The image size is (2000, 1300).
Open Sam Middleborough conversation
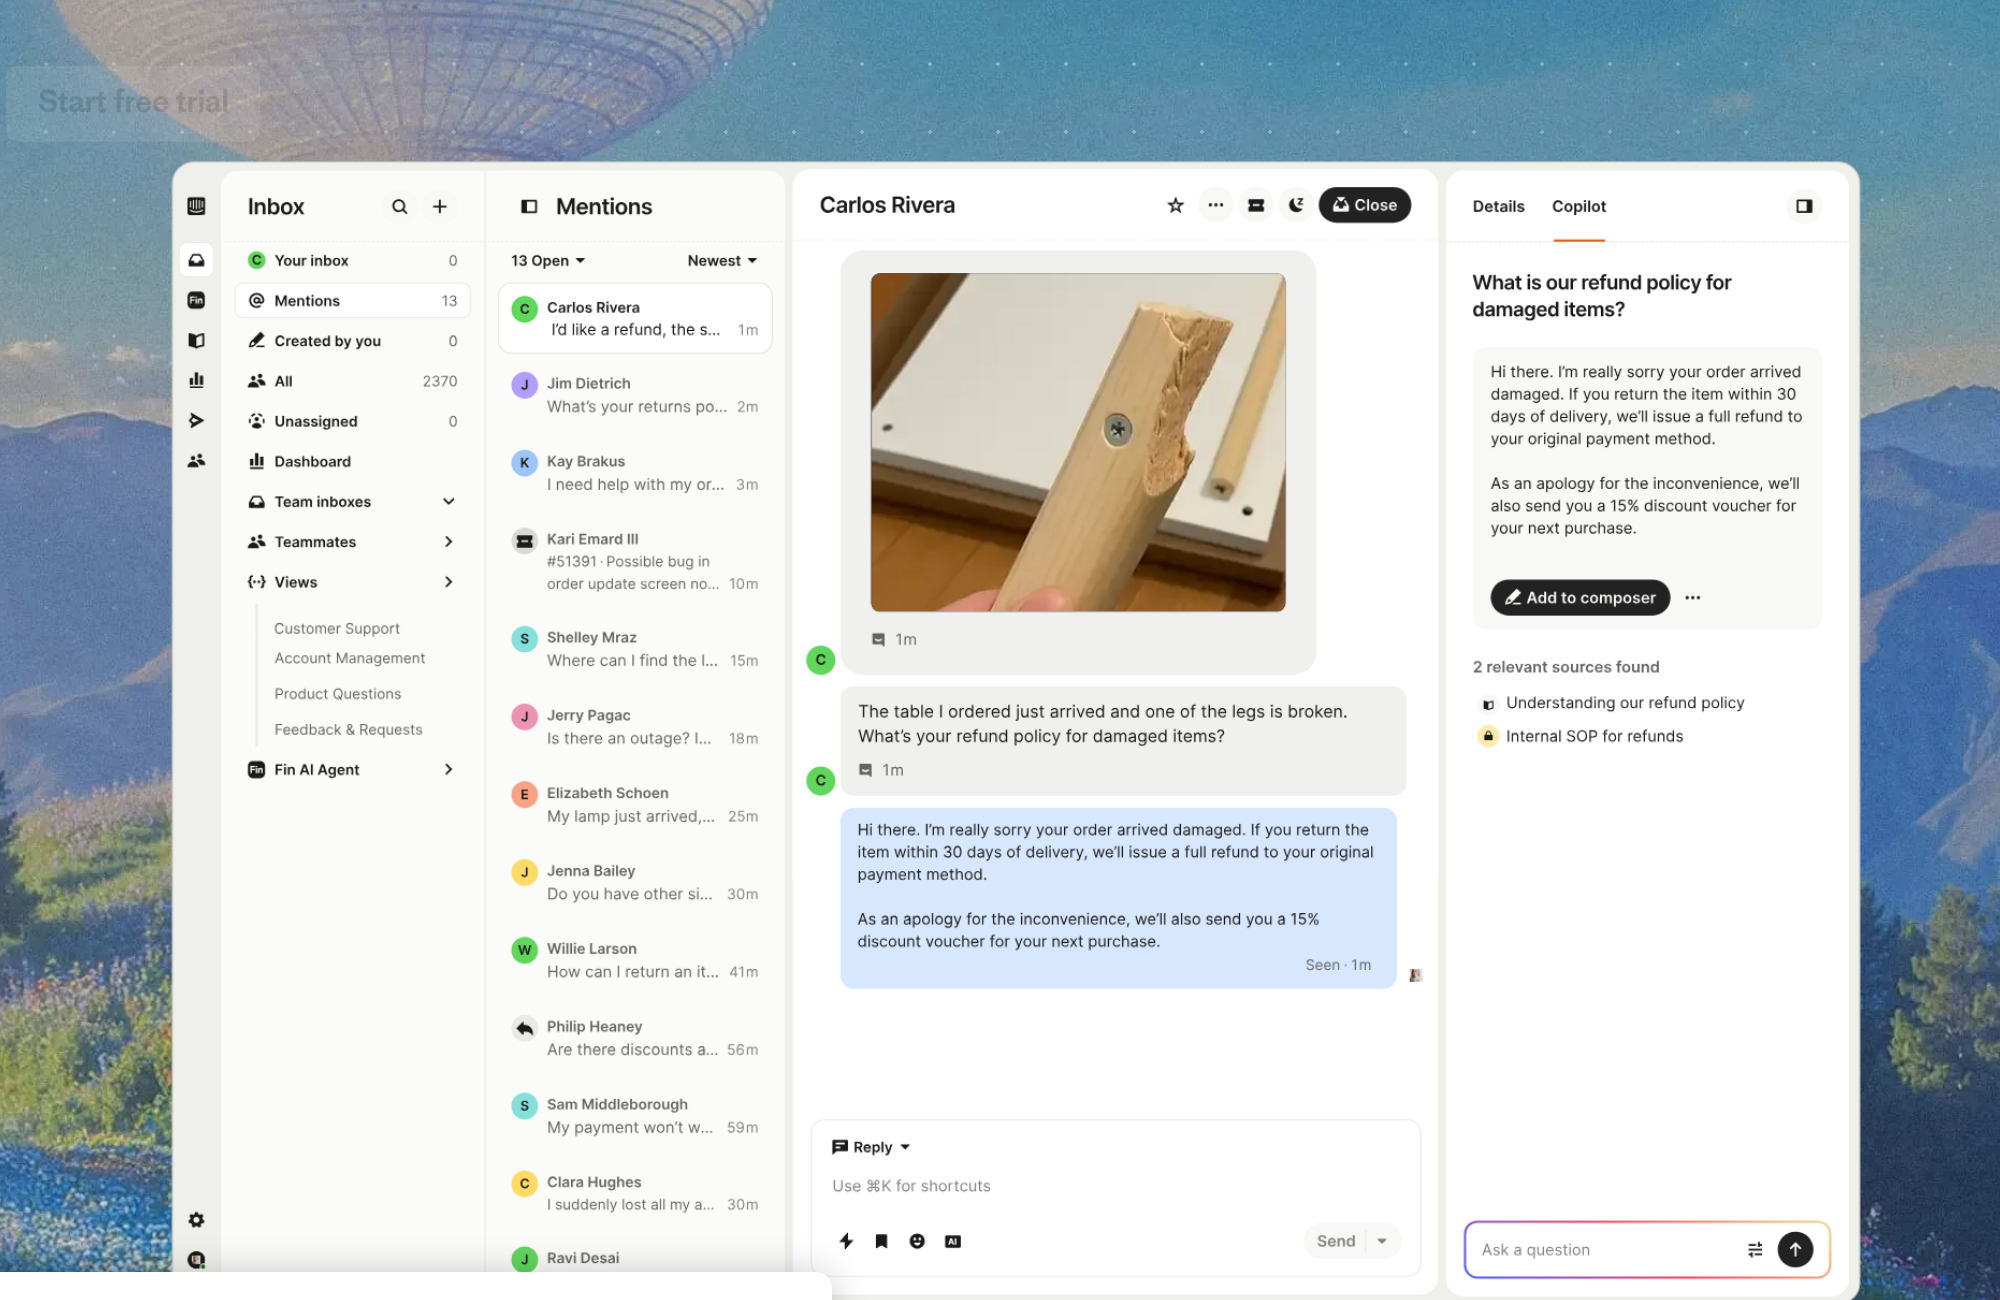tap(635, 1116)
